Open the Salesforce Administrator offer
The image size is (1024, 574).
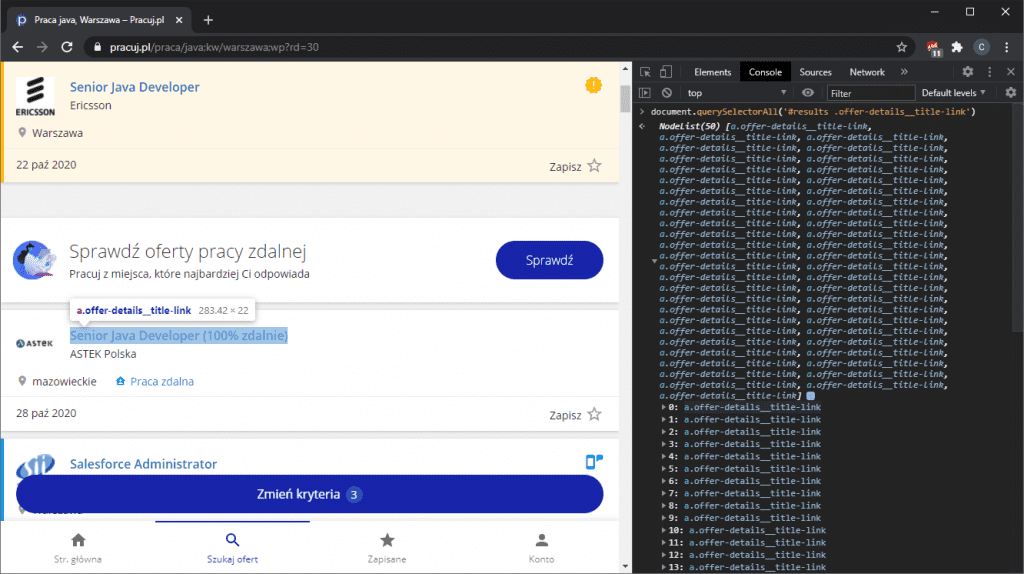click(x=143, y=464)
